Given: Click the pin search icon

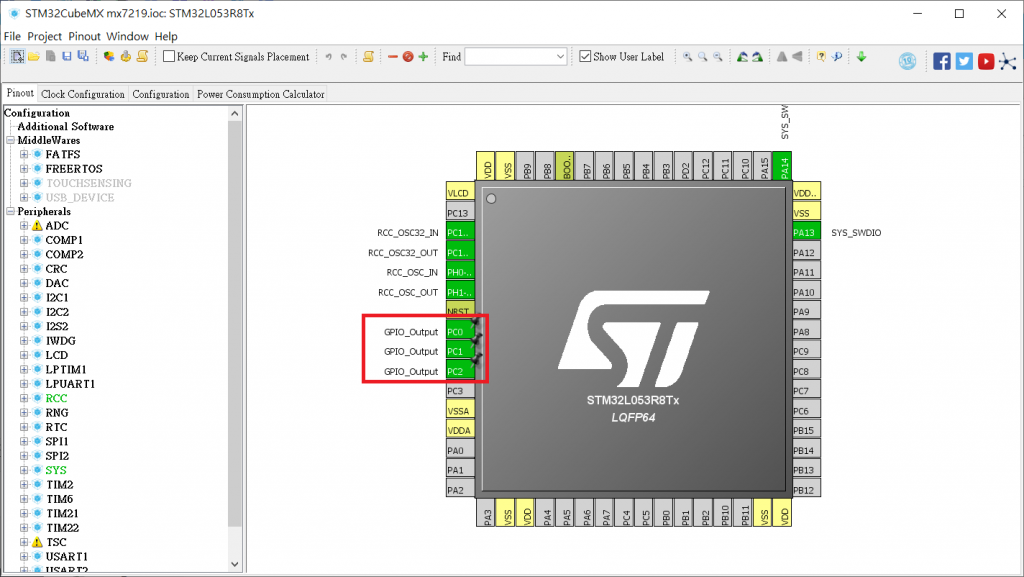Looking at the screenshot, I should [837, 57].
